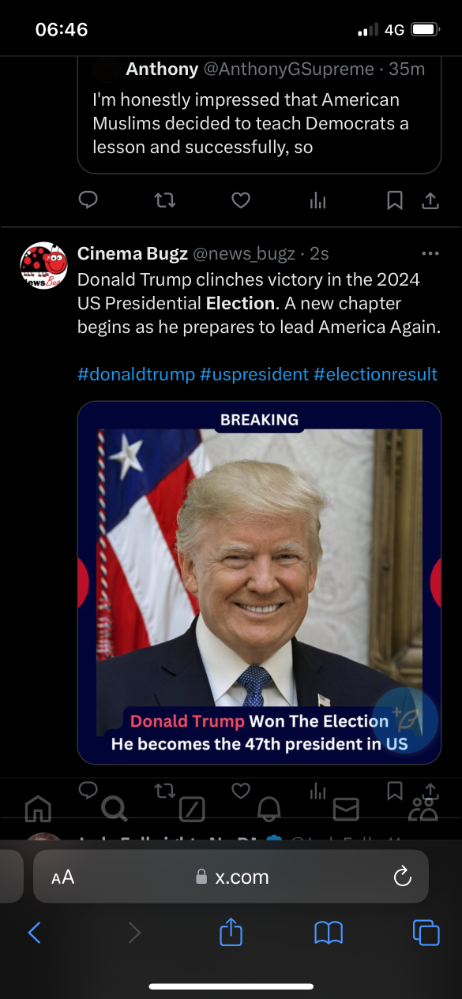Open Cinema Bugz profile avatar

click(x=43, y=265)
